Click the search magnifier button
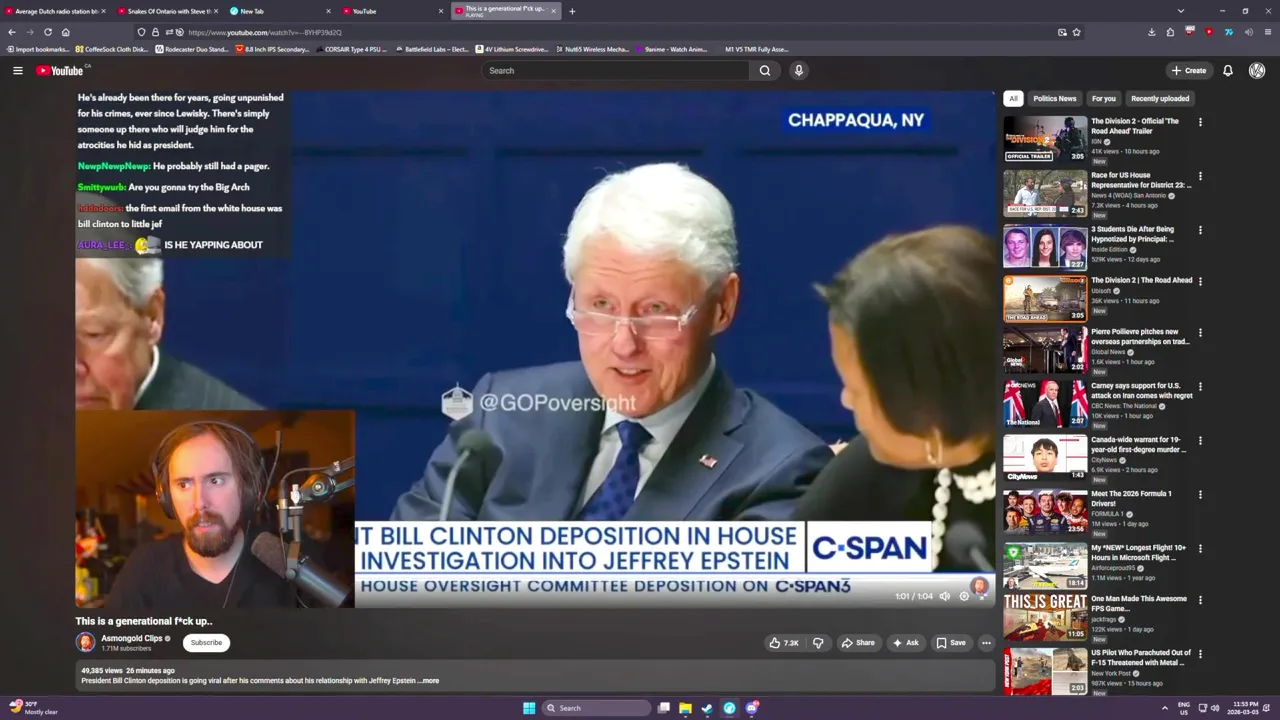 click(765, 70)
